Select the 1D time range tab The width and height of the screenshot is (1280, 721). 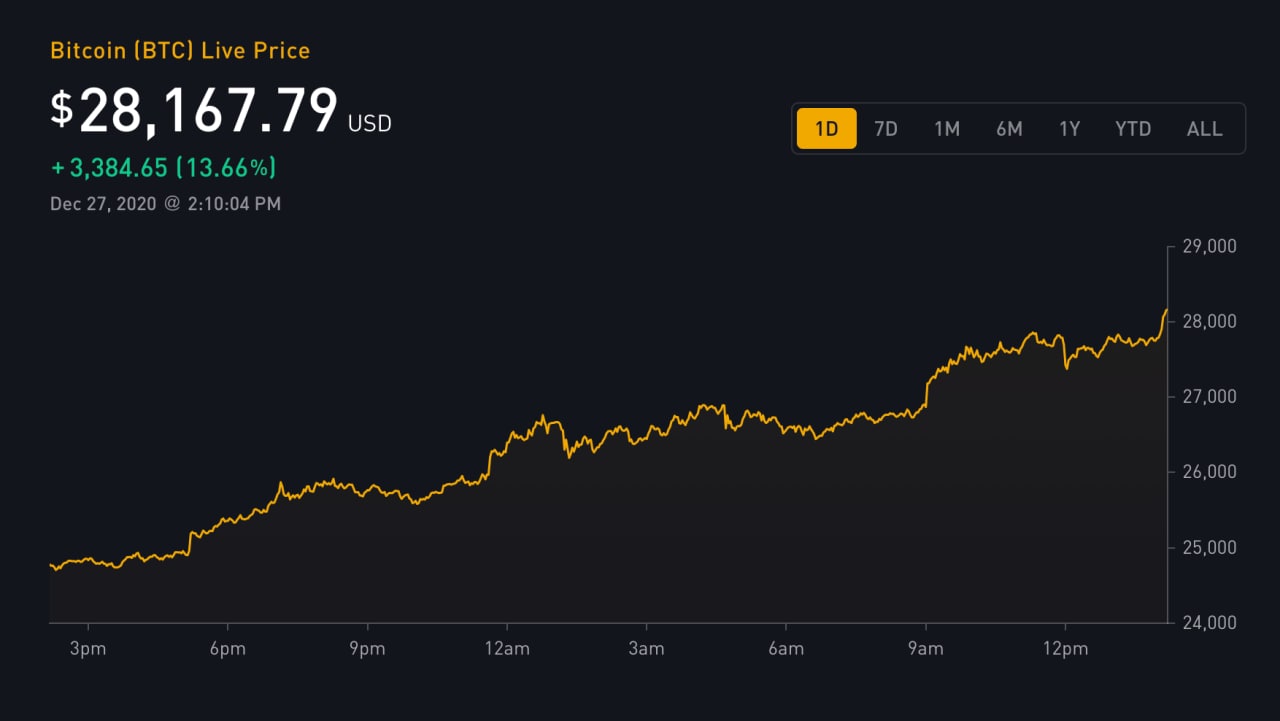click(x=827, y=128)
